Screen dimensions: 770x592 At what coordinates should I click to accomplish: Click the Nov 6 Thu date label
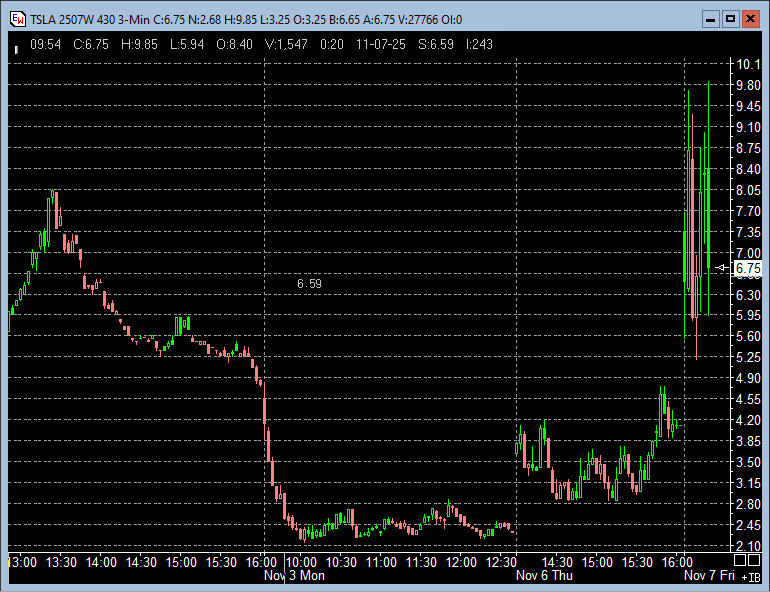544,576
